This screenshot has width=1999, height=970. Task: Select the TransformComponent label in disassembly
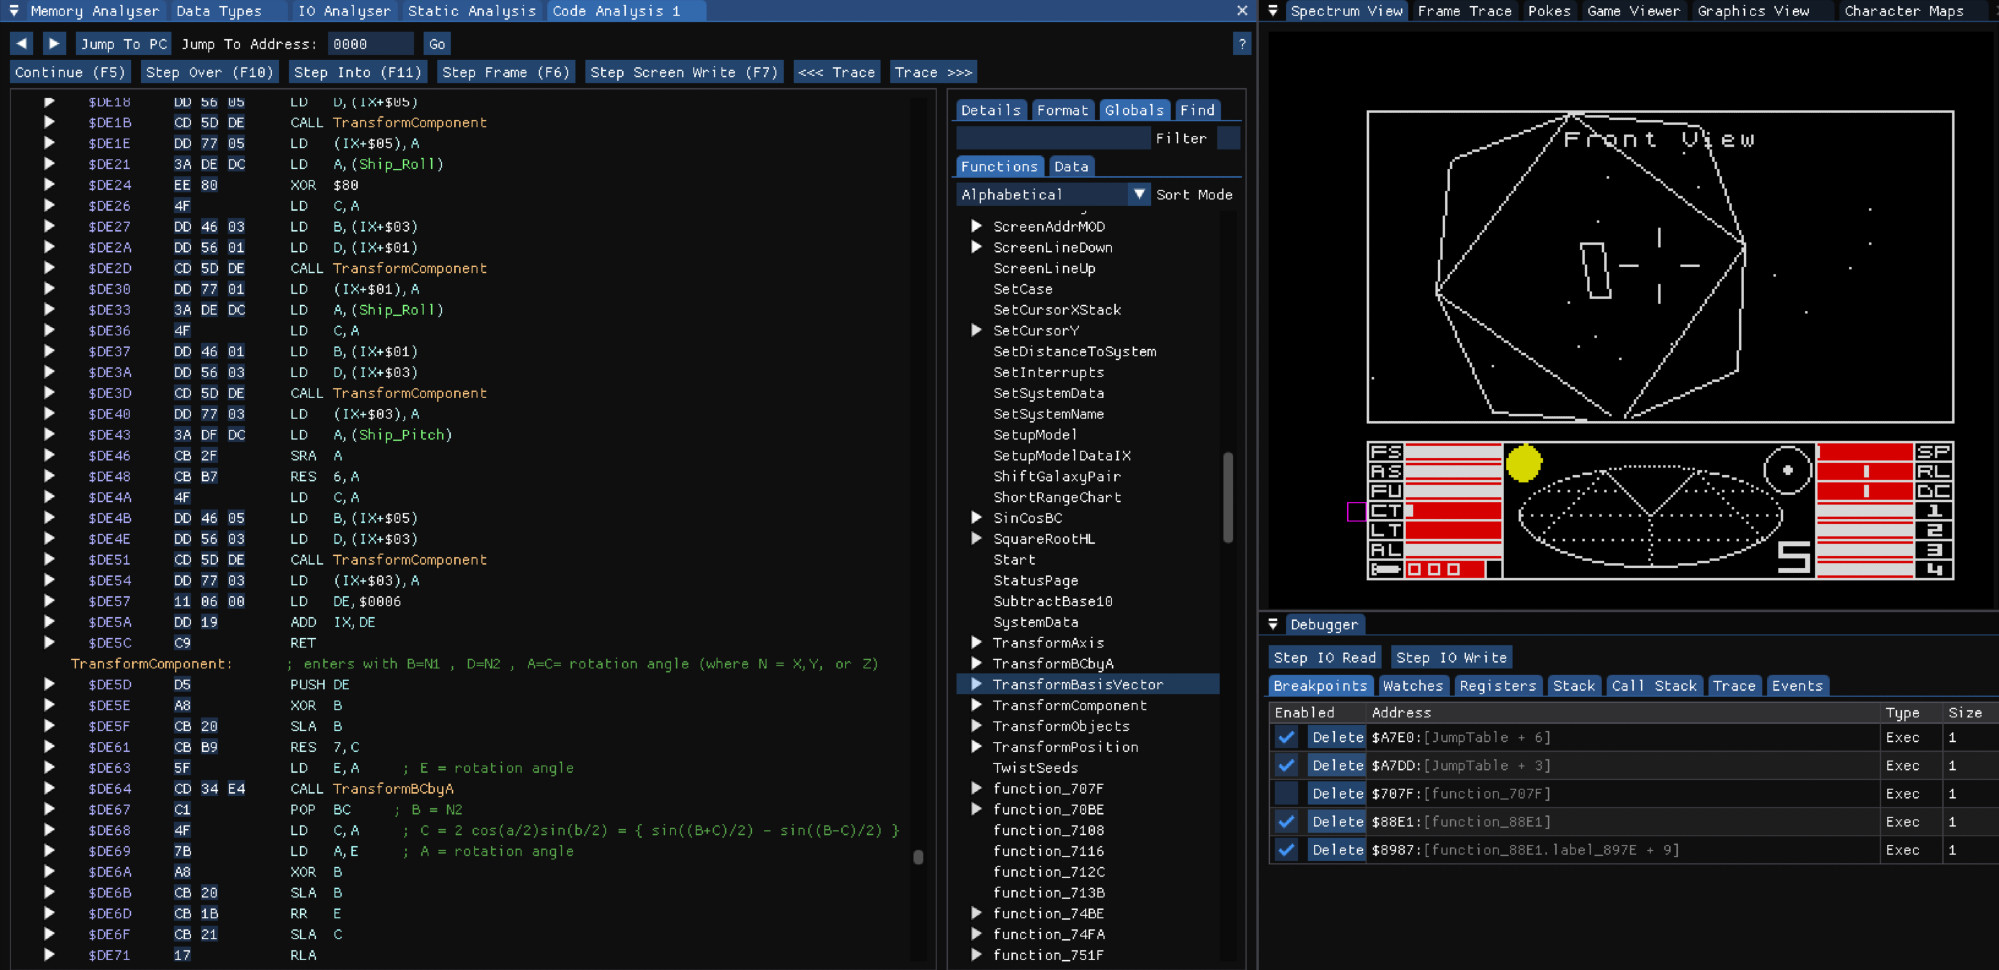(150, 664)
